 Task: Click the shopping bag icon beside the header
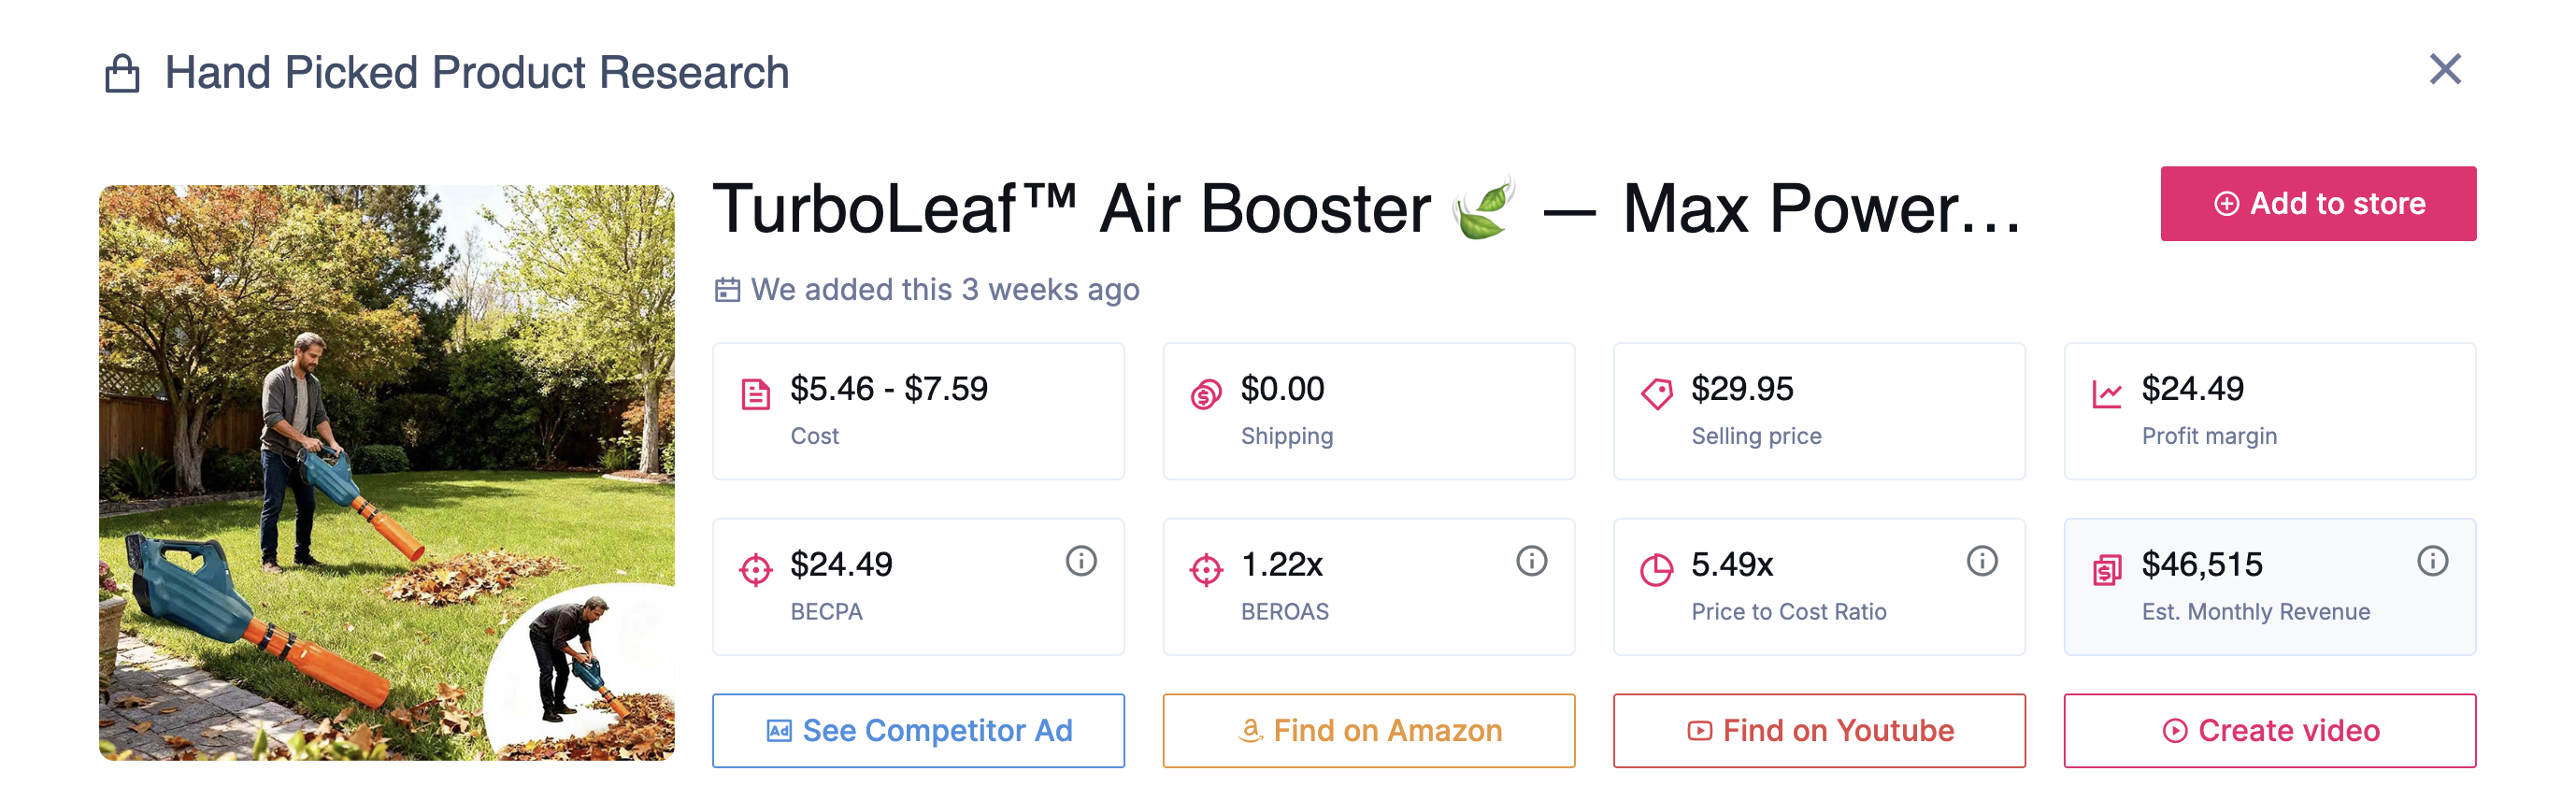point(125,70)
